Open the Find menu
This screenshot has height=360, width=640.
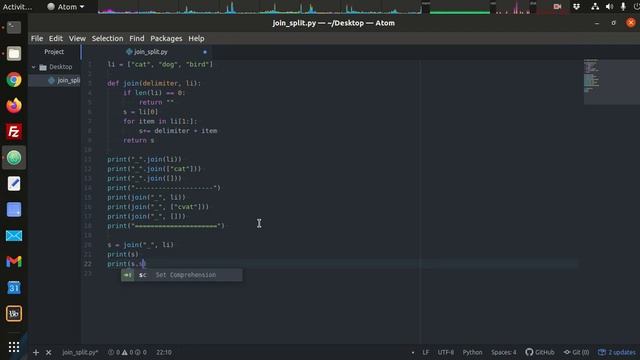[137, 38]
